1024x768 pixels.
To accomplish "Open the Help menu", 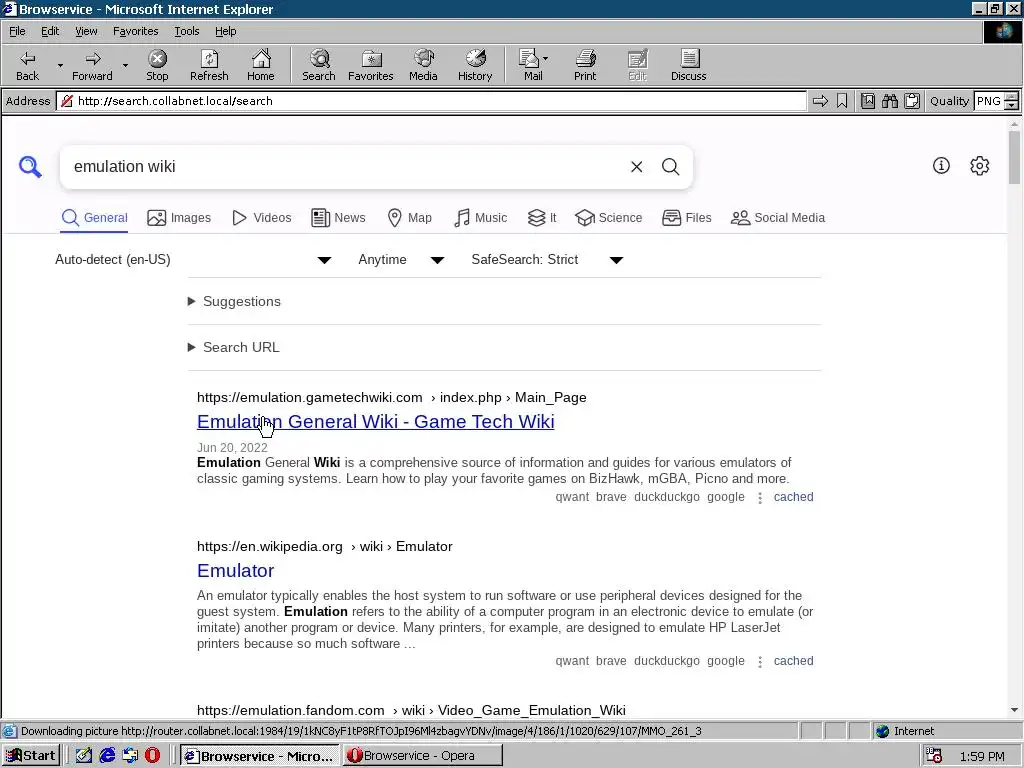I will pyautogui.click(x=225, y=31).
